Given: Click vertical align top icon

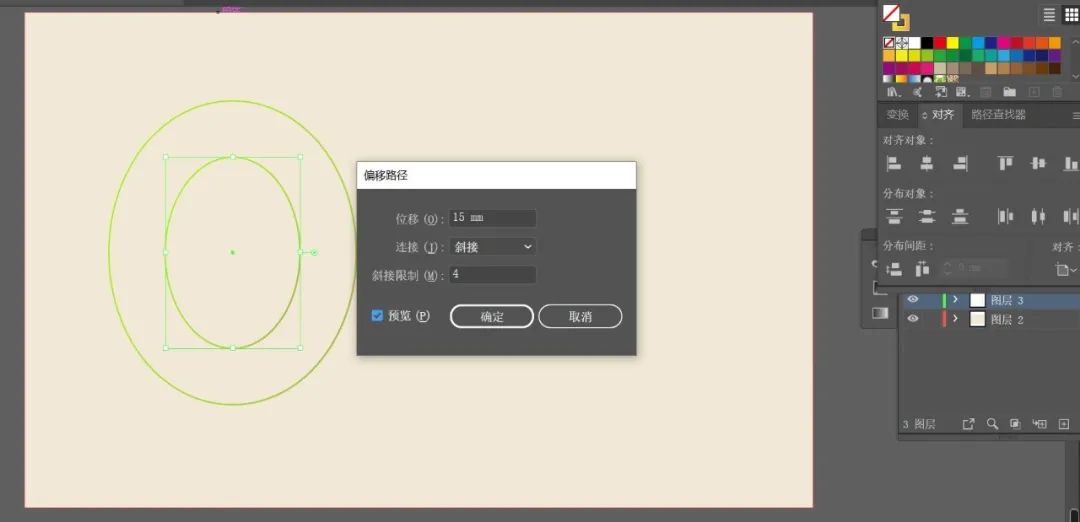Looking at the screenshot, I should 1005,163.
